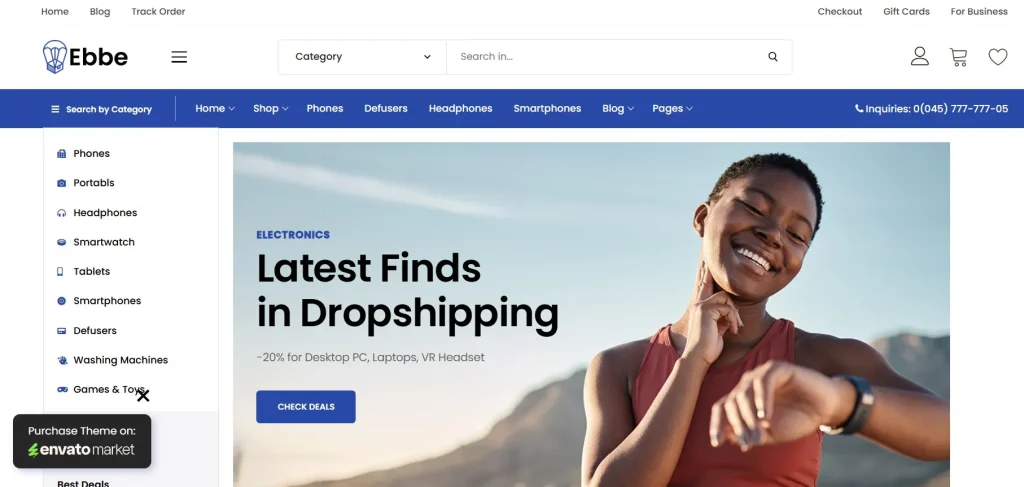Image resolution: width=1024 pixels, height=487 pixels.
Task: Expand the Shop menu dropdown
Action: (x=270, y=108)
